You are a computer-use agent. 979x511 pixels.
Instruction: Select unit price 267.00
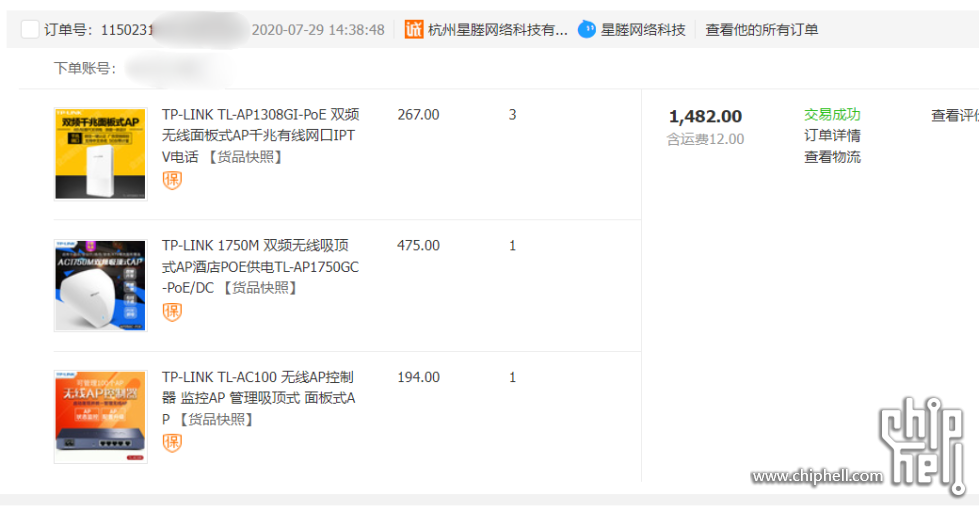pyautogui.click(x=418, y=114)
